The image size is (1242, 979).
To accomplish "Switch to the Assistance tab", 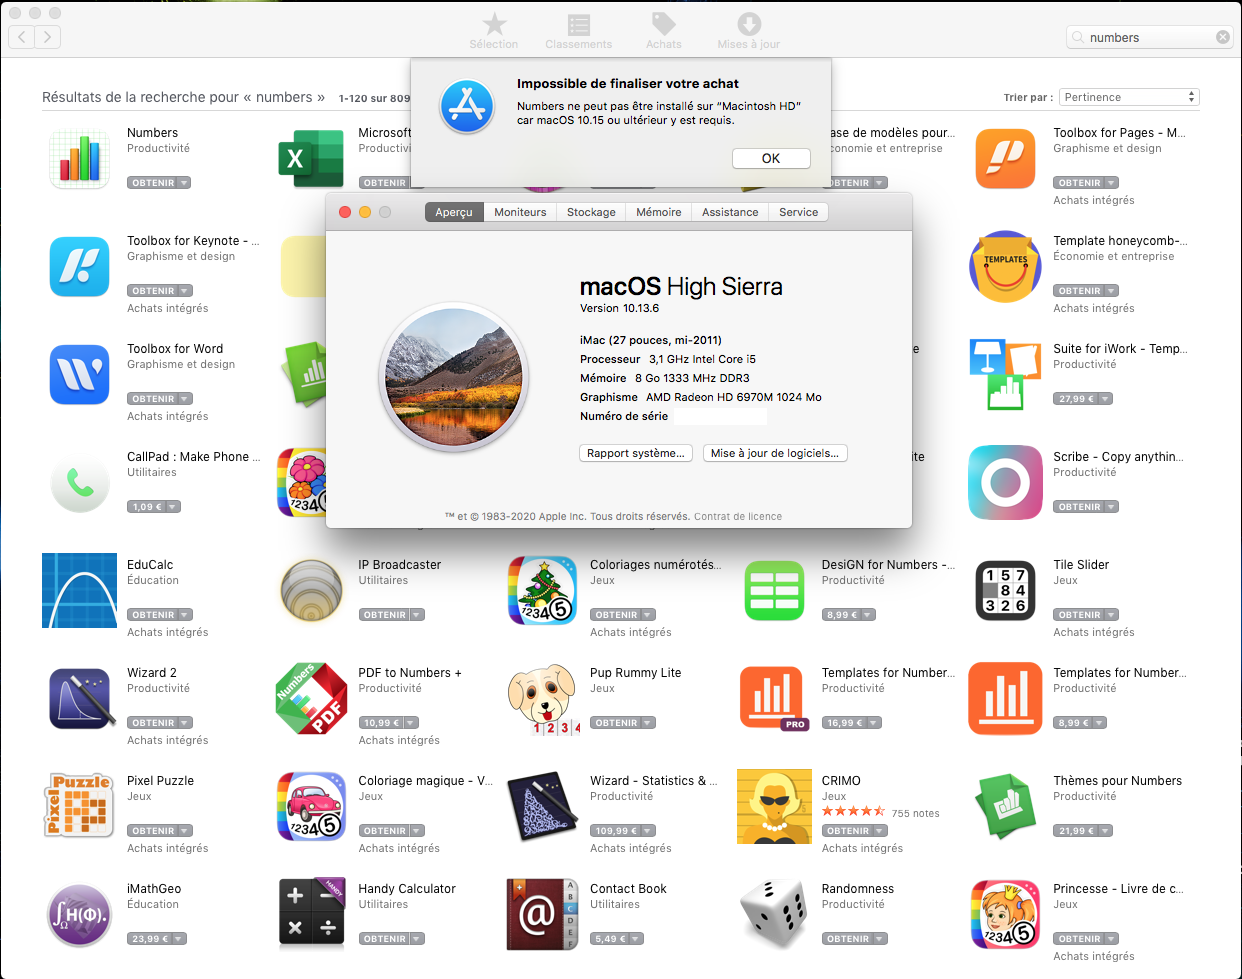I will tap(730, 212).
